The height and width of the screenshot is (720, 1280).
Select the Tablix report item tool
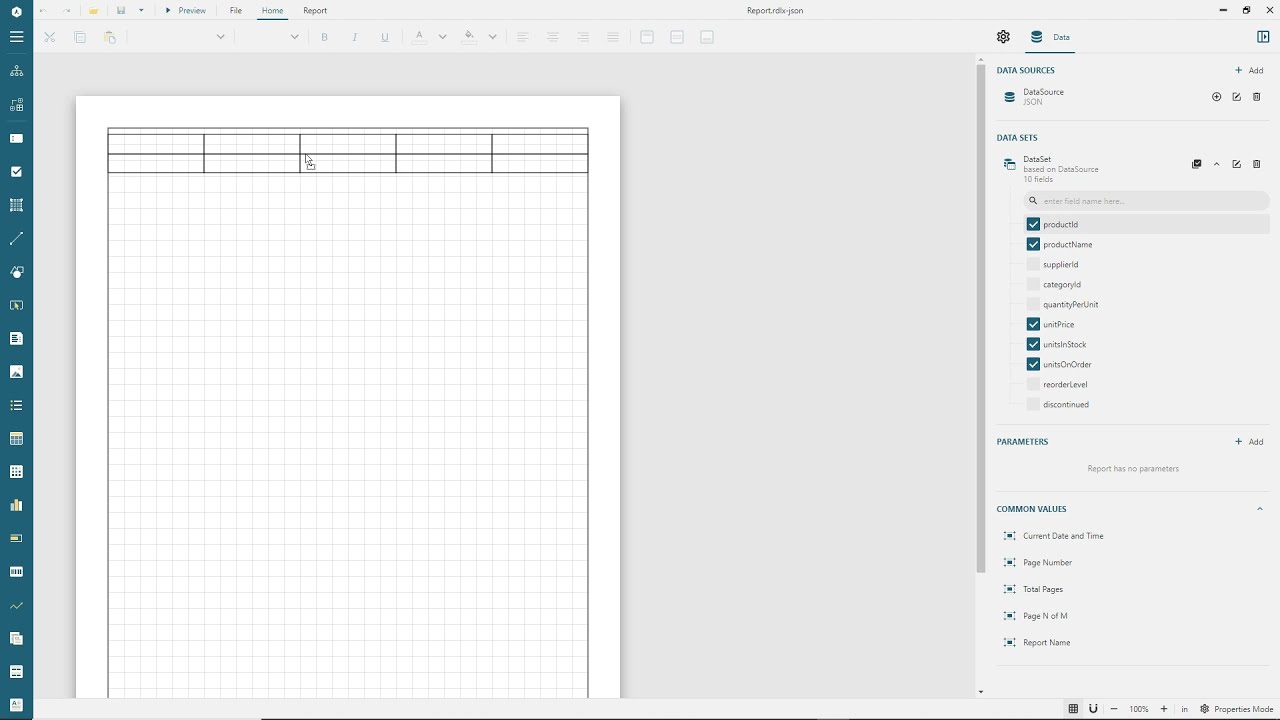click(16, 472)
